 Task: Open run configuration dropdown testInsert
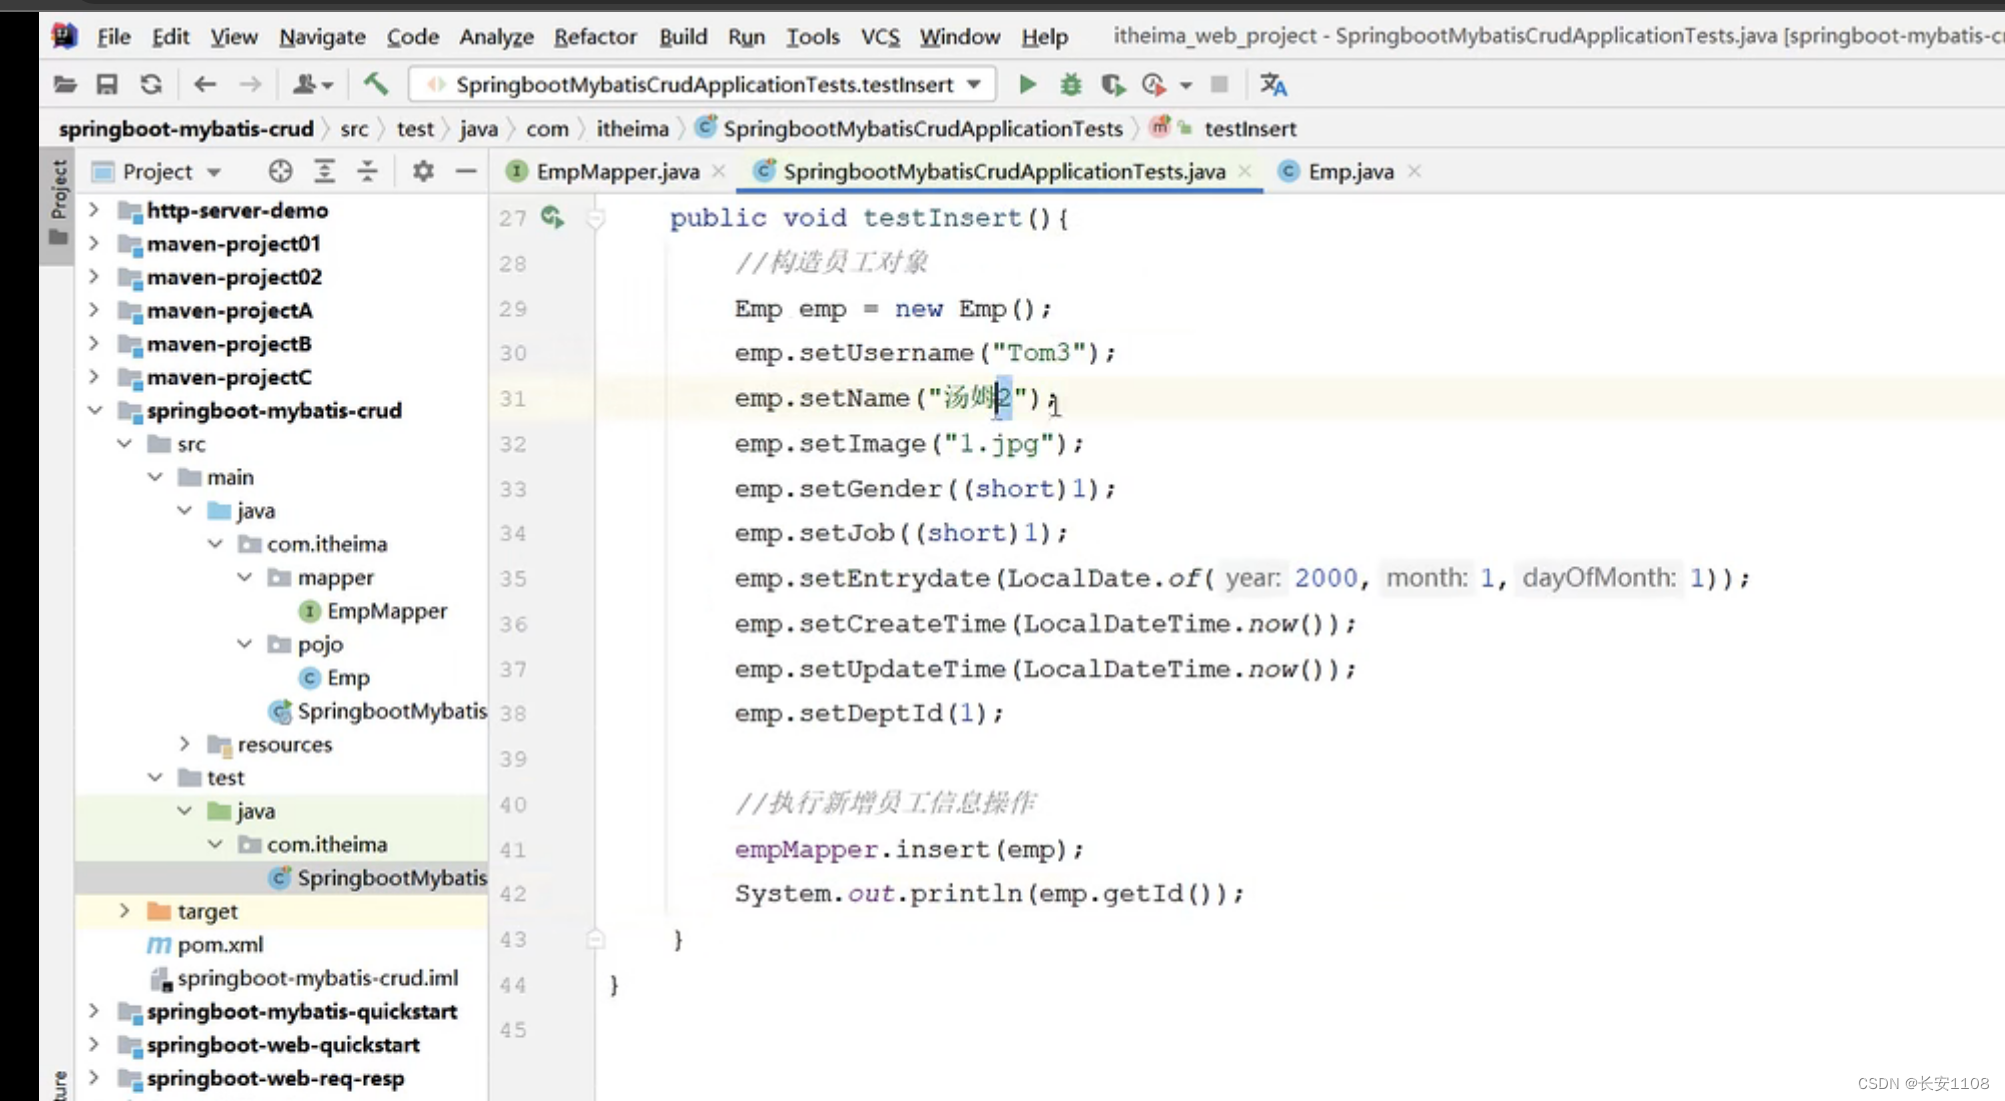pyautogui.click(x=702, y=85)
